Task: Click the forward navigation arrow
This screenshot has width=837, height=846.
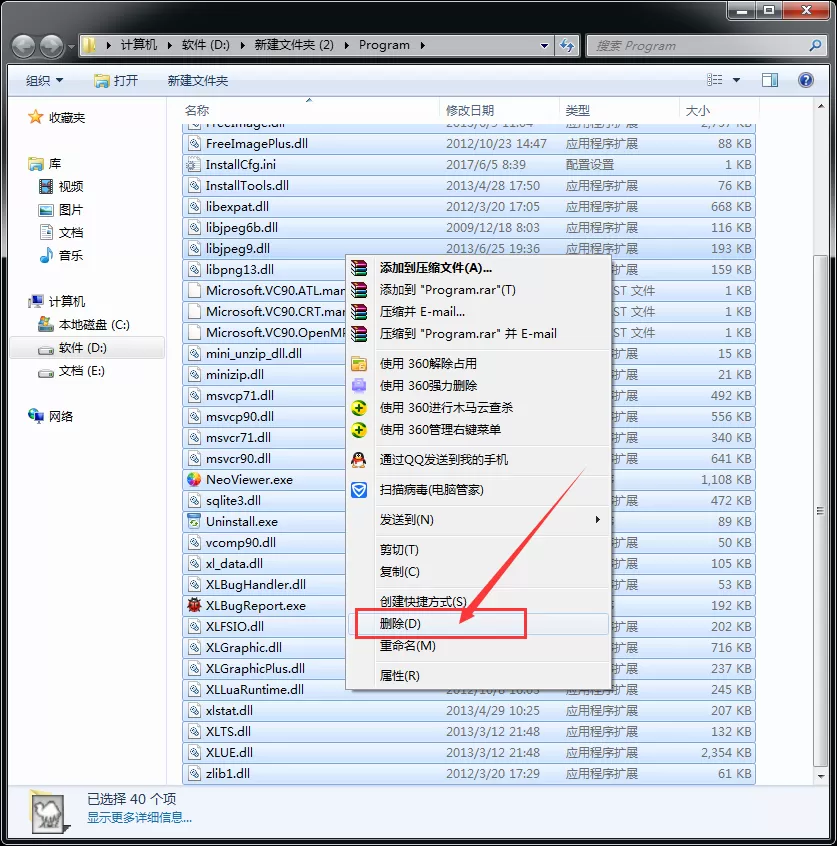Action: tap(52, 46)
